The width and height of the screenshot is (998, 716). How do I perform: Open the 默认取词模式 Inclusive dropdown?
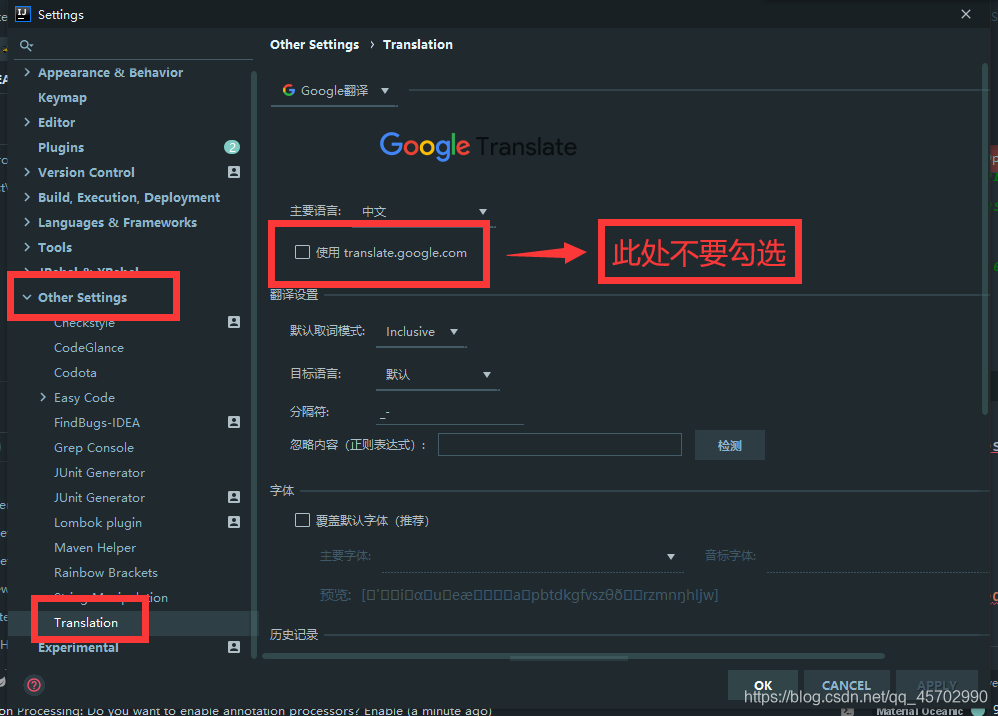pos(421,332)
